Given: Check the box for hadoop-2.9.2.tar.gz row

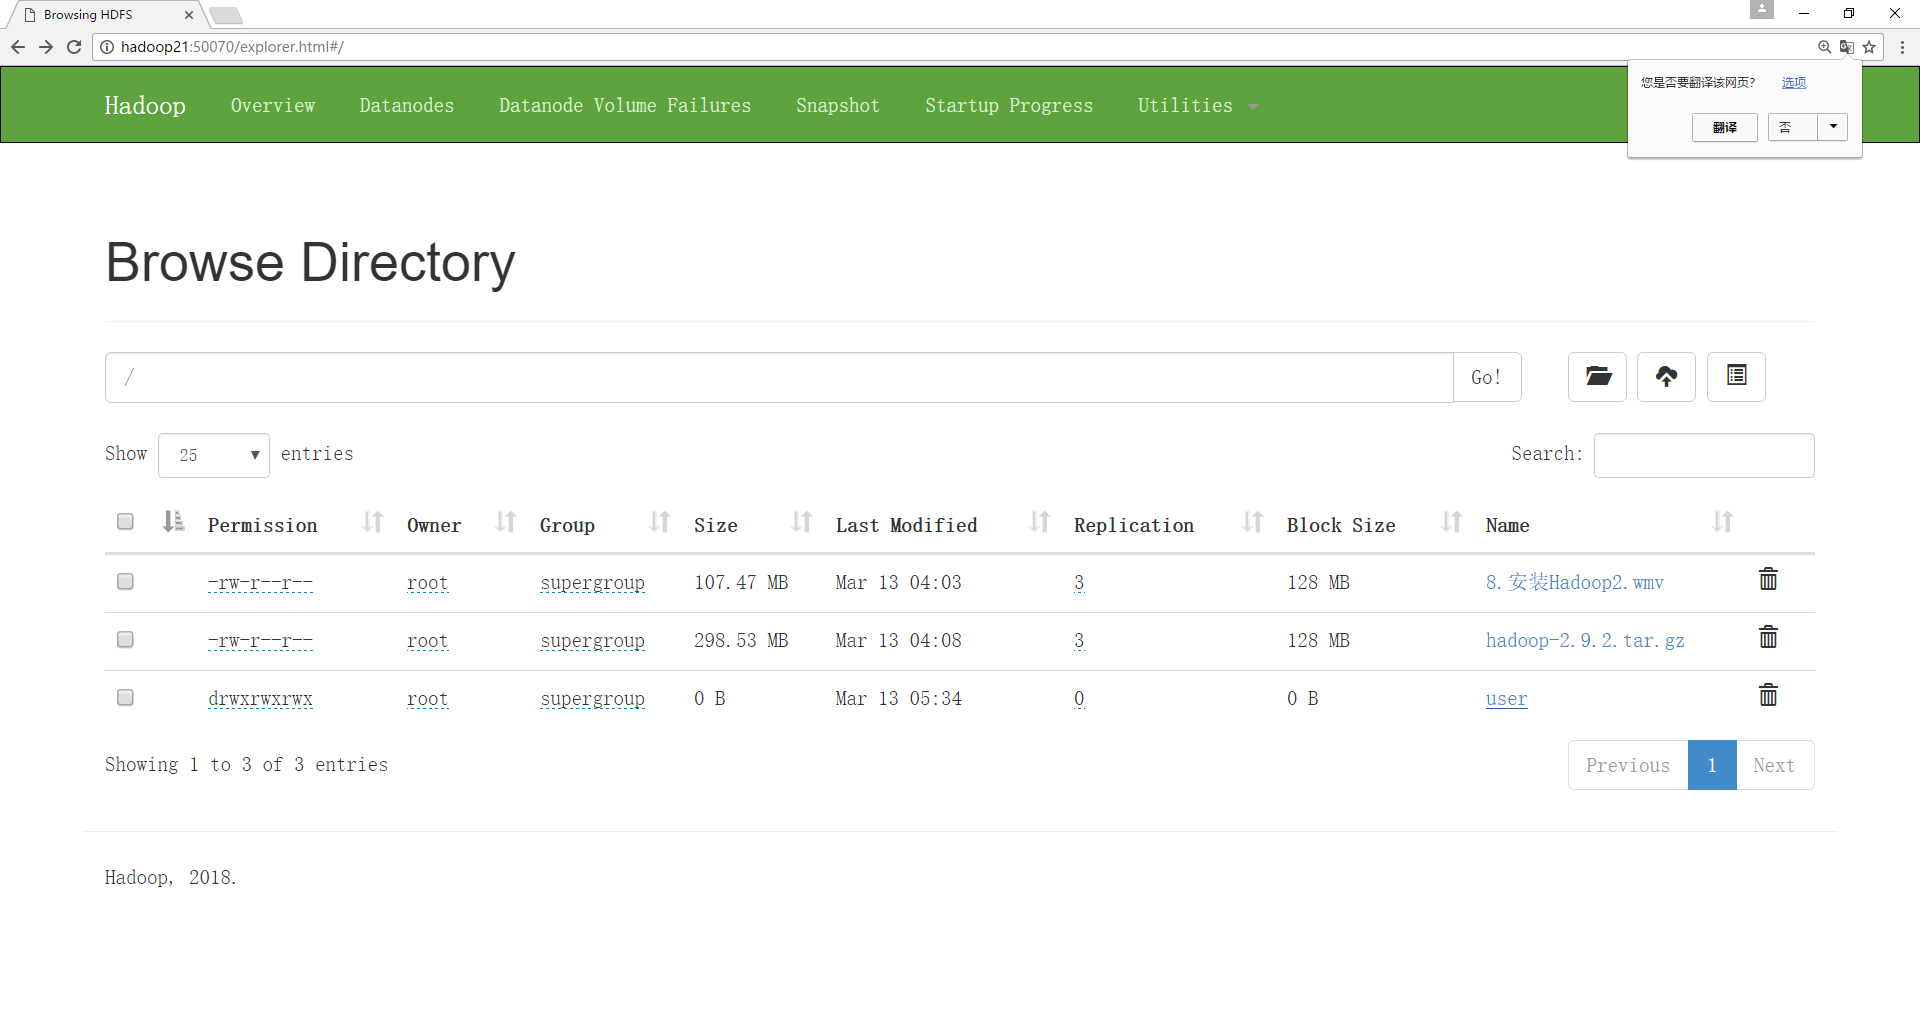Looking at the screenshot, I should pos(125,640).
